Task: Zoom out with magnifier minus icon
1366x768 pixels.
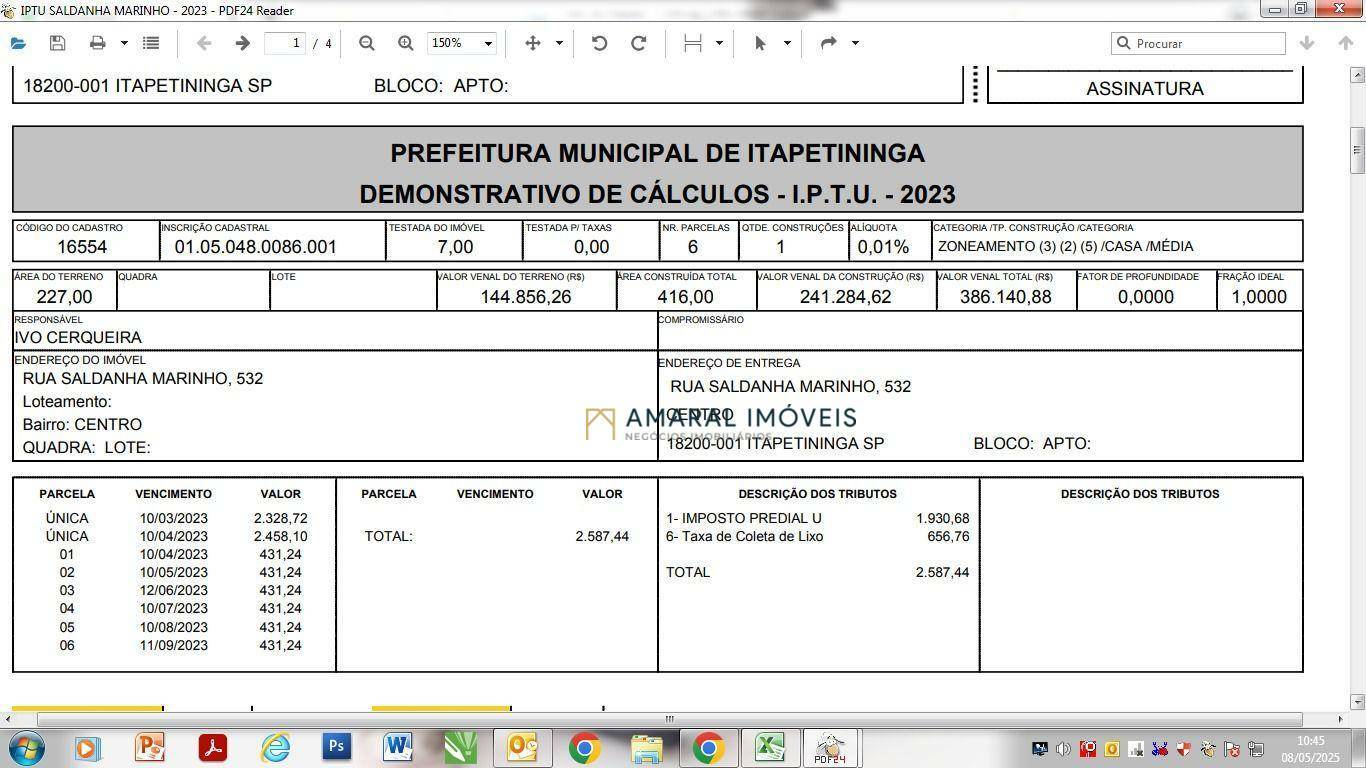Action: coord(367,43)
